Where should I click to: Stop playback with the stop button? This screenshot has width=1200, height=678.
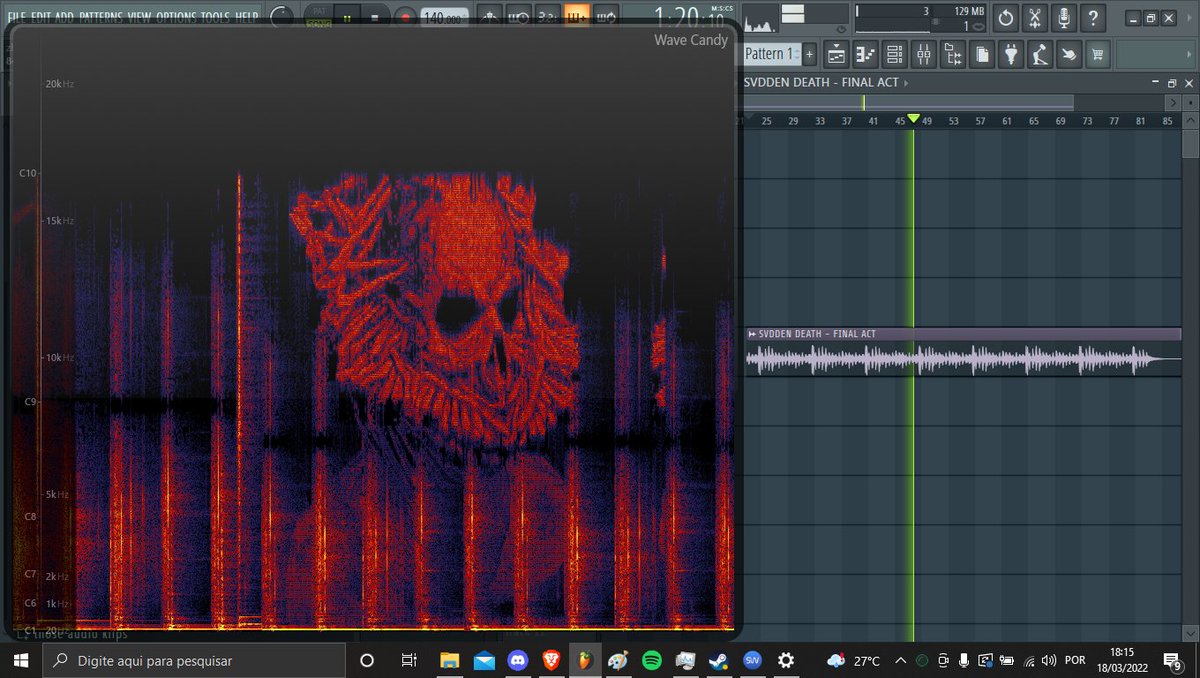[375, 18]
